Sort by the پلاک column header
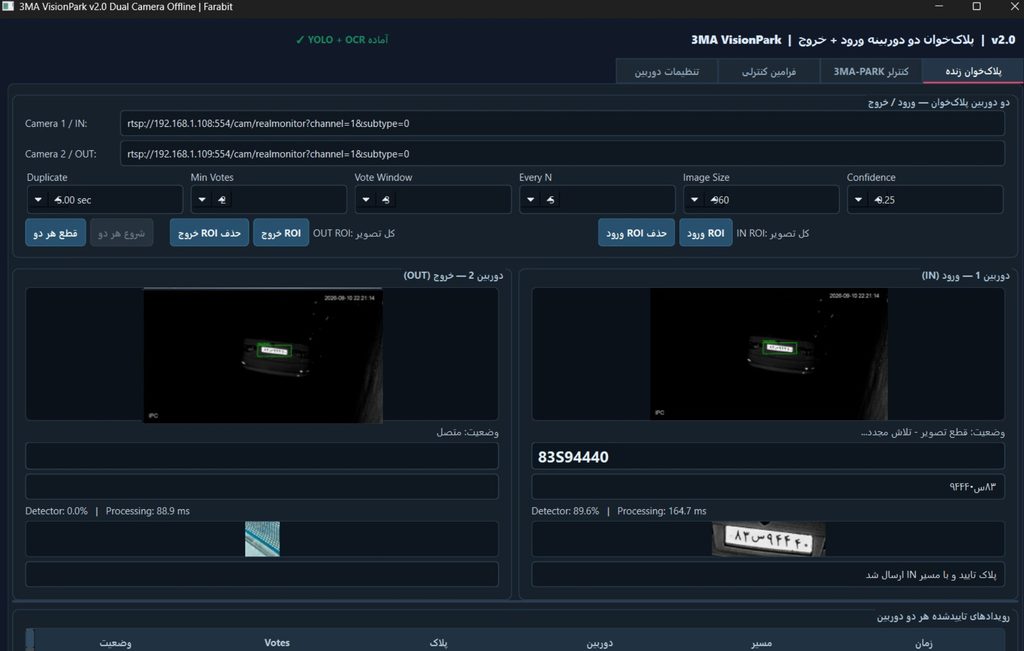Viewport: 1024px width, 651px height. tap(438, 643)
